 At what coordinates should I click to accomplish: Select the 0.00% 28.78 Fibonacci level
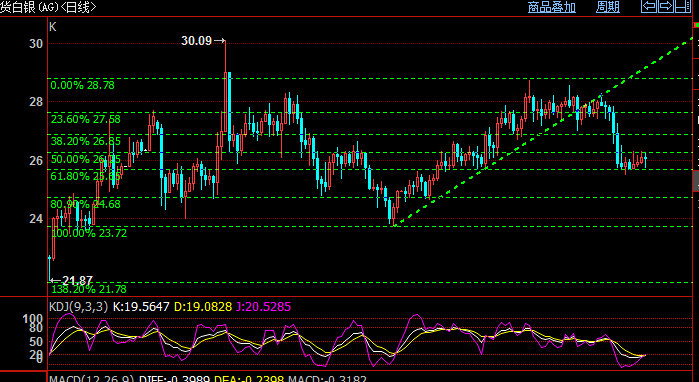click(x=82, y=85)
